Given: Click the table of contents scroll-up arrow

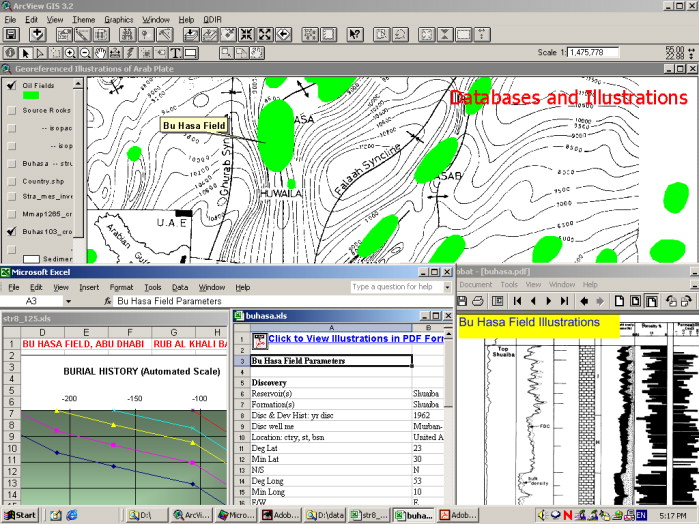Looking at the screenshot, I should tap(78, 84).
